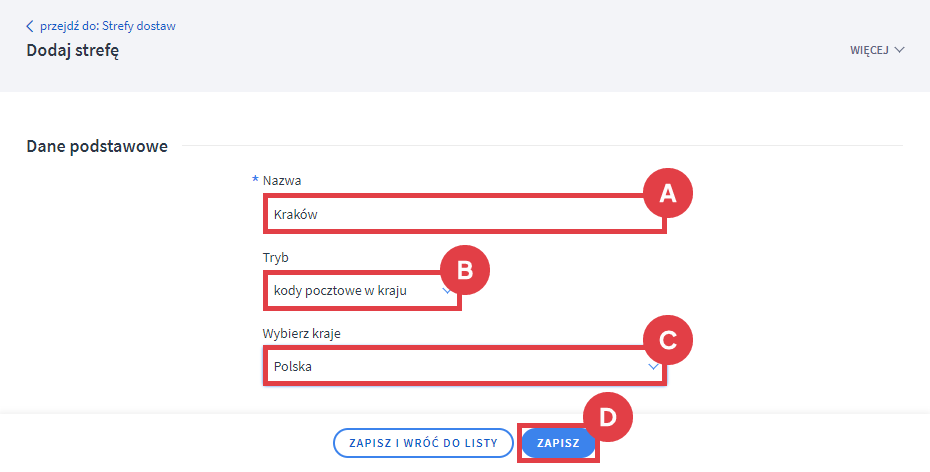Click the chevron arrow next to WIĘCEJ

click(899, 50)
